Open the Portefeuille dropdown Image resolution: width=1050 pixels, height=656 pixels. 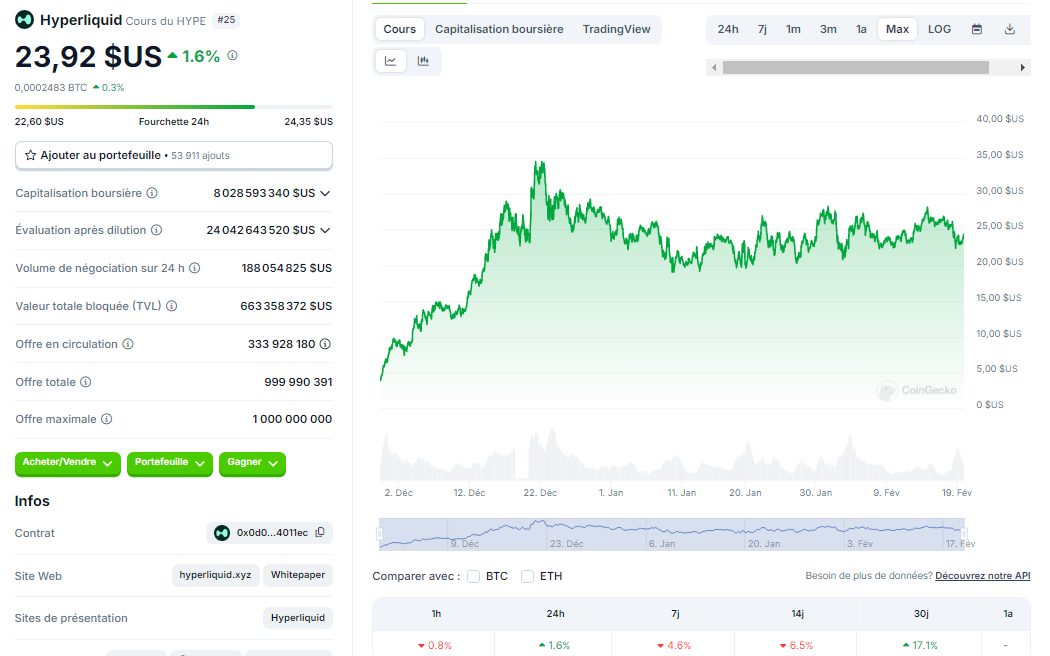coord(169,463)
